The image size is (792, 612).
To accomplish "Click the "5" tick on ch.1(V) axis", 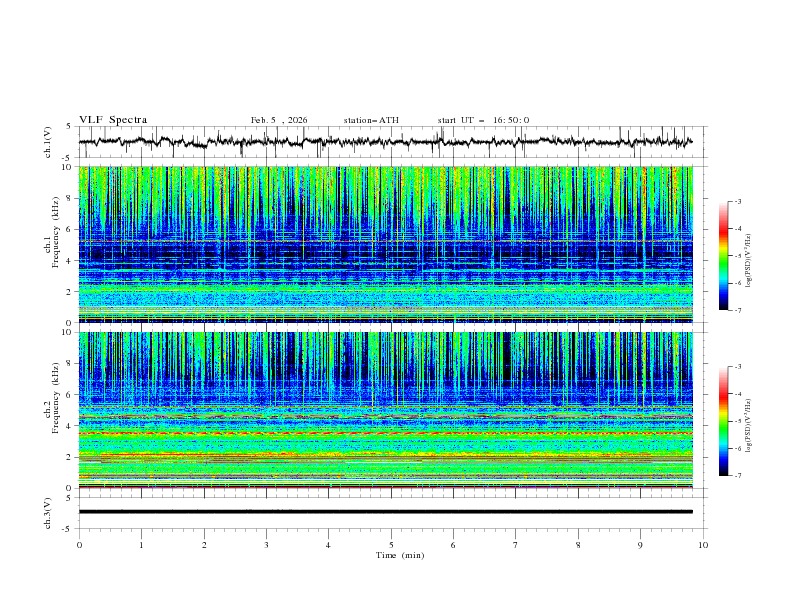I will [69, 127].
